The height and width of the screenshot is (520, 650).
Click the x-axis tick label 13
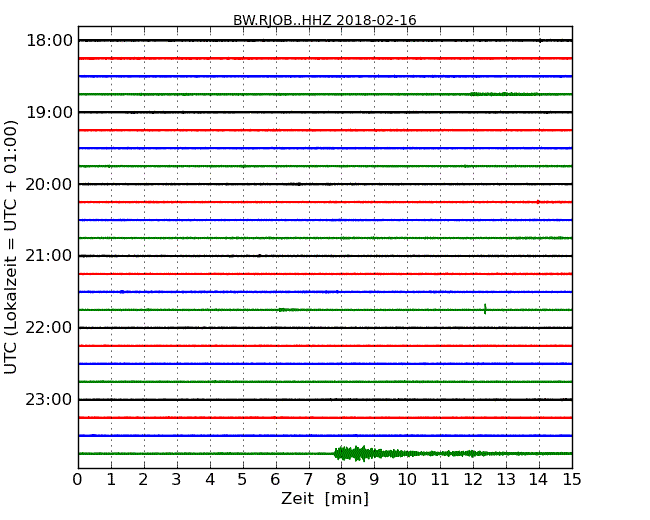506,480
